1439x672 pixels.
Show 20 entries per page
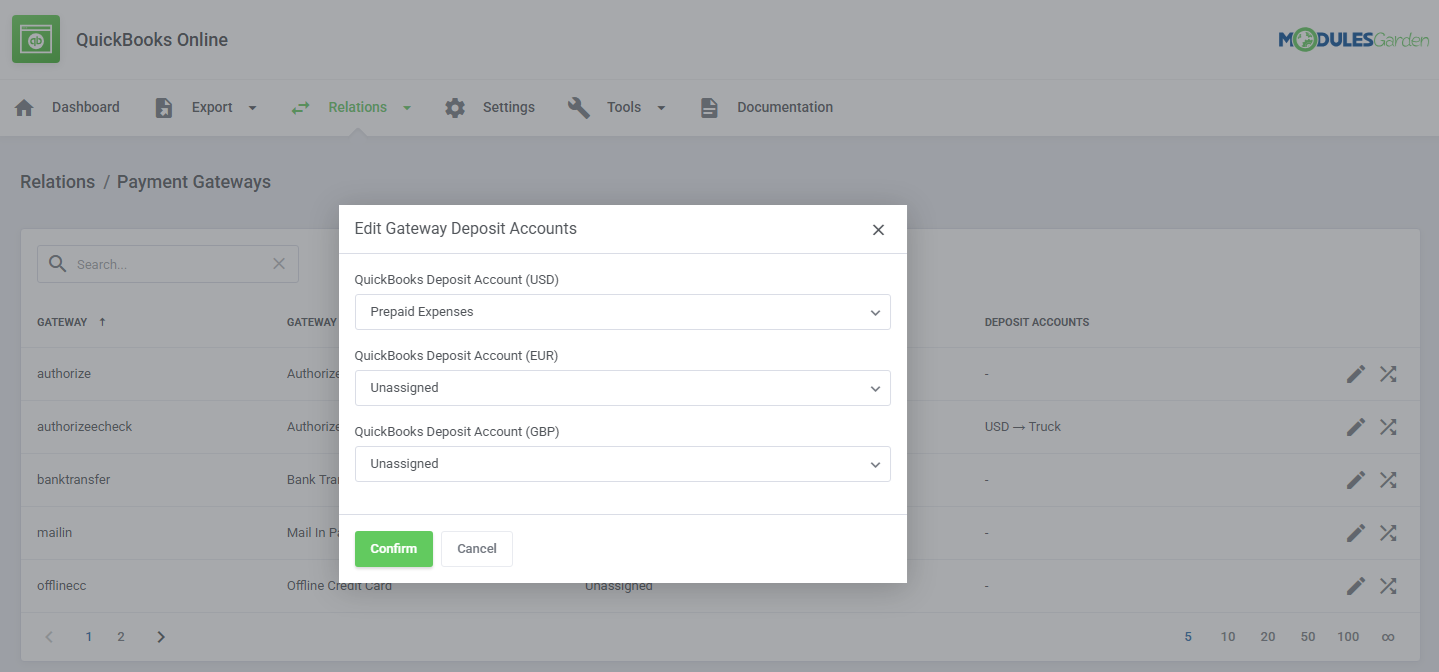(x=1268, y=637)
